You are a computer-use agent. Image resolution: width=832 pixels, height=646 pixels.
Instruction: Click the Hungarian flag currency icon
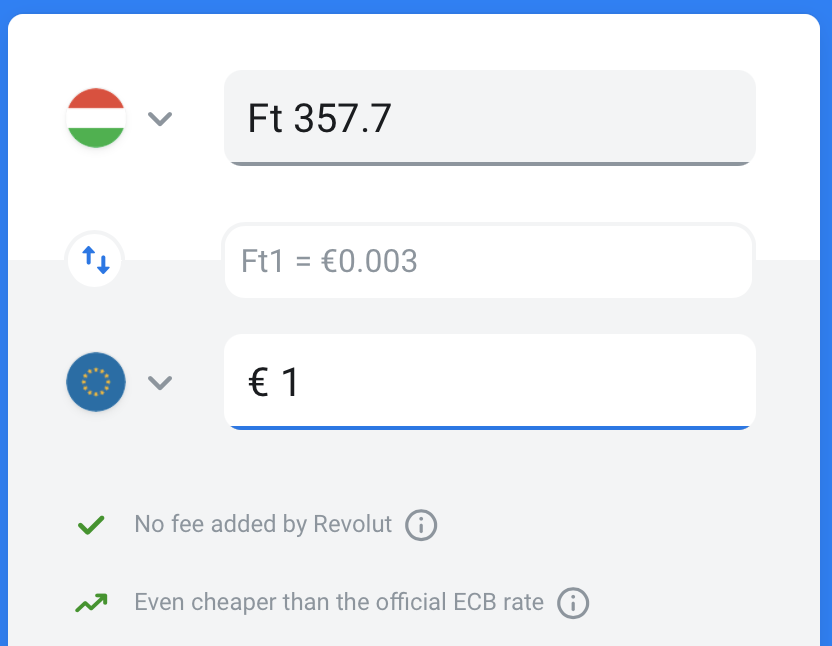tap(96, 118)
